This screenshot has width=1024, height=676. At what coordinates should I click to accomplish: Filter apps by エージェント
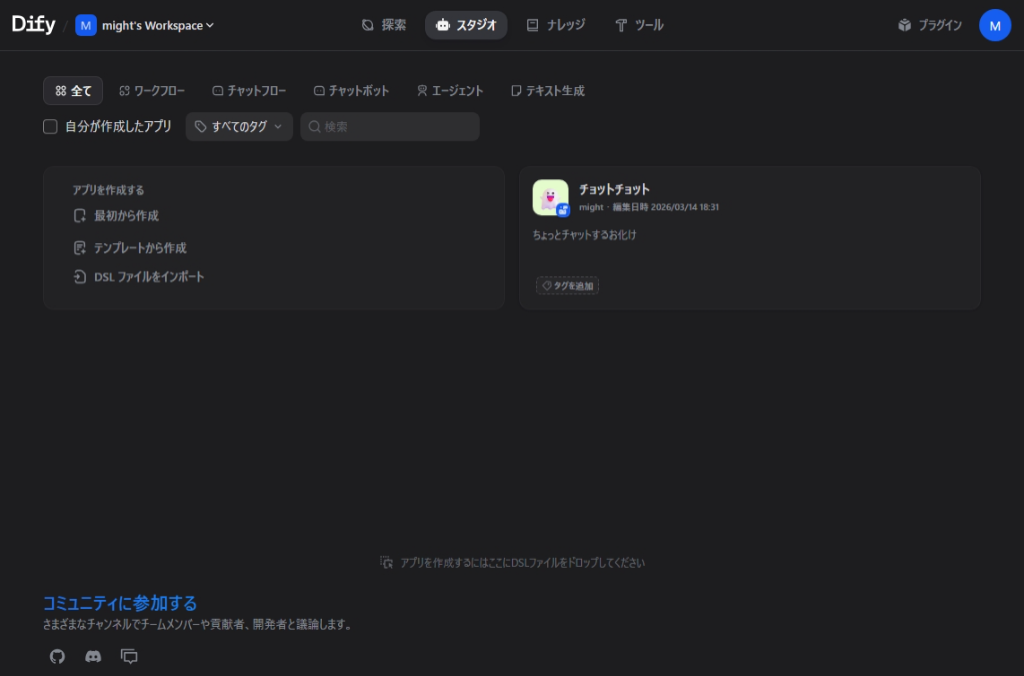pyautogui.click(x=450, y=91)
